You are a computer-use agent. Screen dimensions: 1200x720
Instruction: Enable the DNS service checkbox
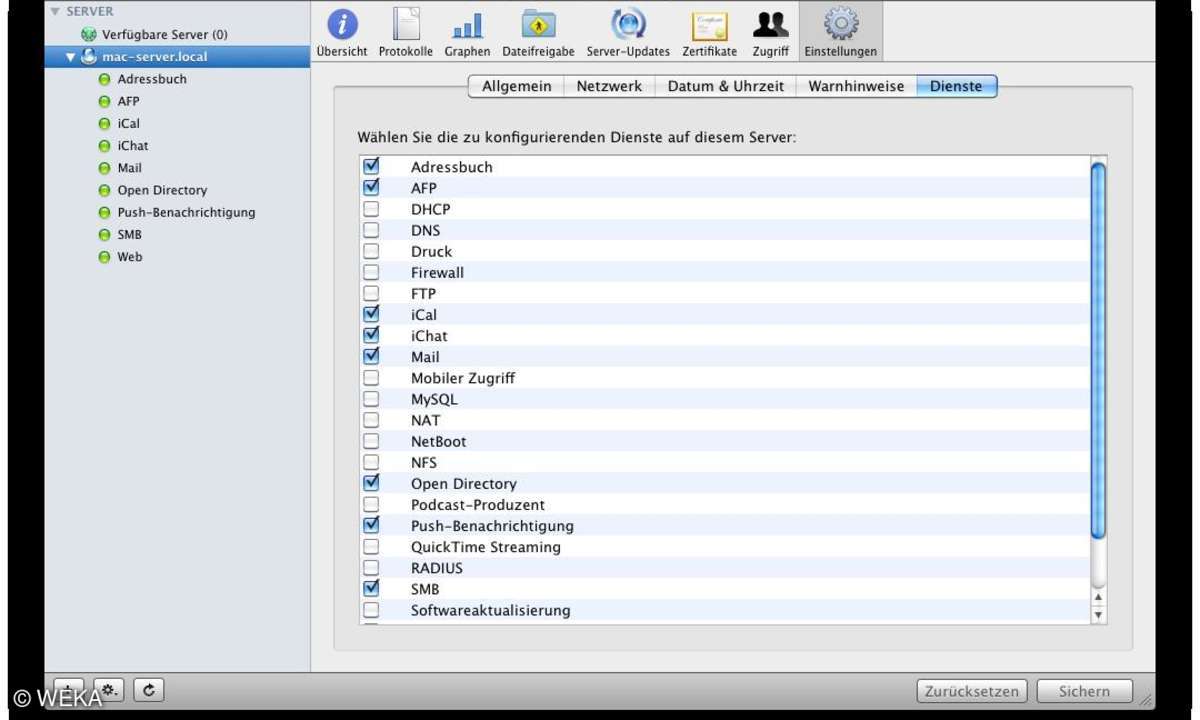pos(371,230)
